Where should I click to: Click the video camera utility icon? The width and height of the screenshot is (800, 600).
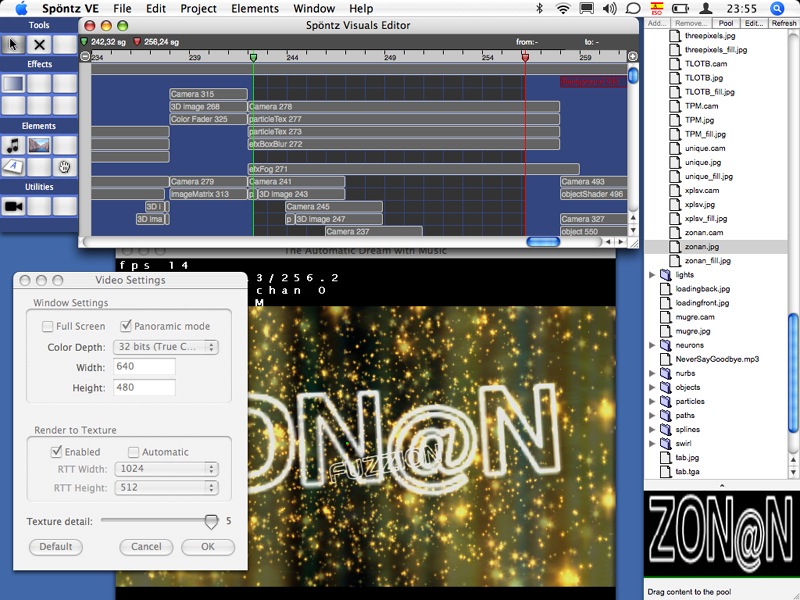tap(13, 206)
